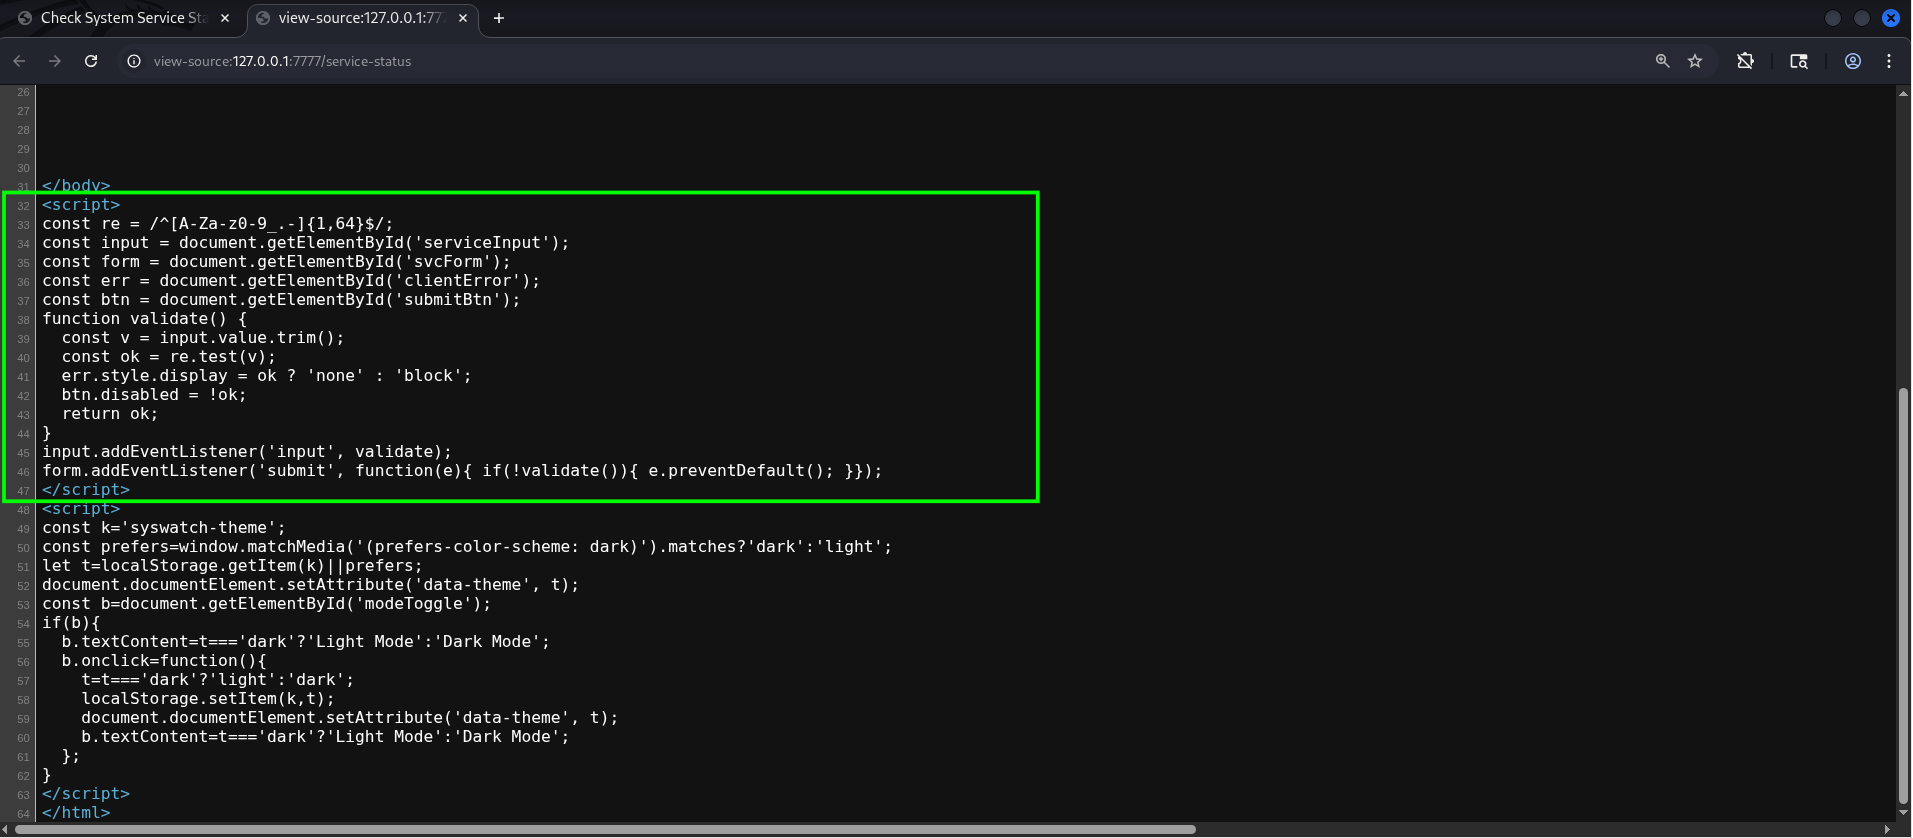The image size is (1913, 838).
Task: Click left arrow of horizontal scrollbar
Action: pos(7,829)
